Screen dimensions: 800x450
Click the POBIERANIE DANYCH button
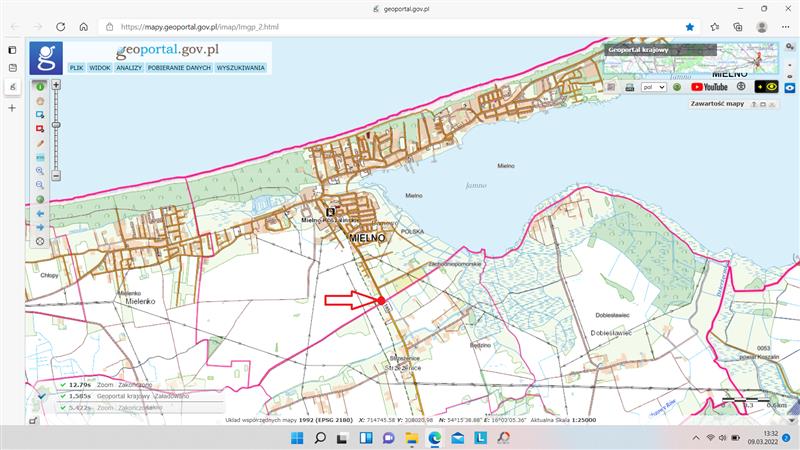pos(180,68)
